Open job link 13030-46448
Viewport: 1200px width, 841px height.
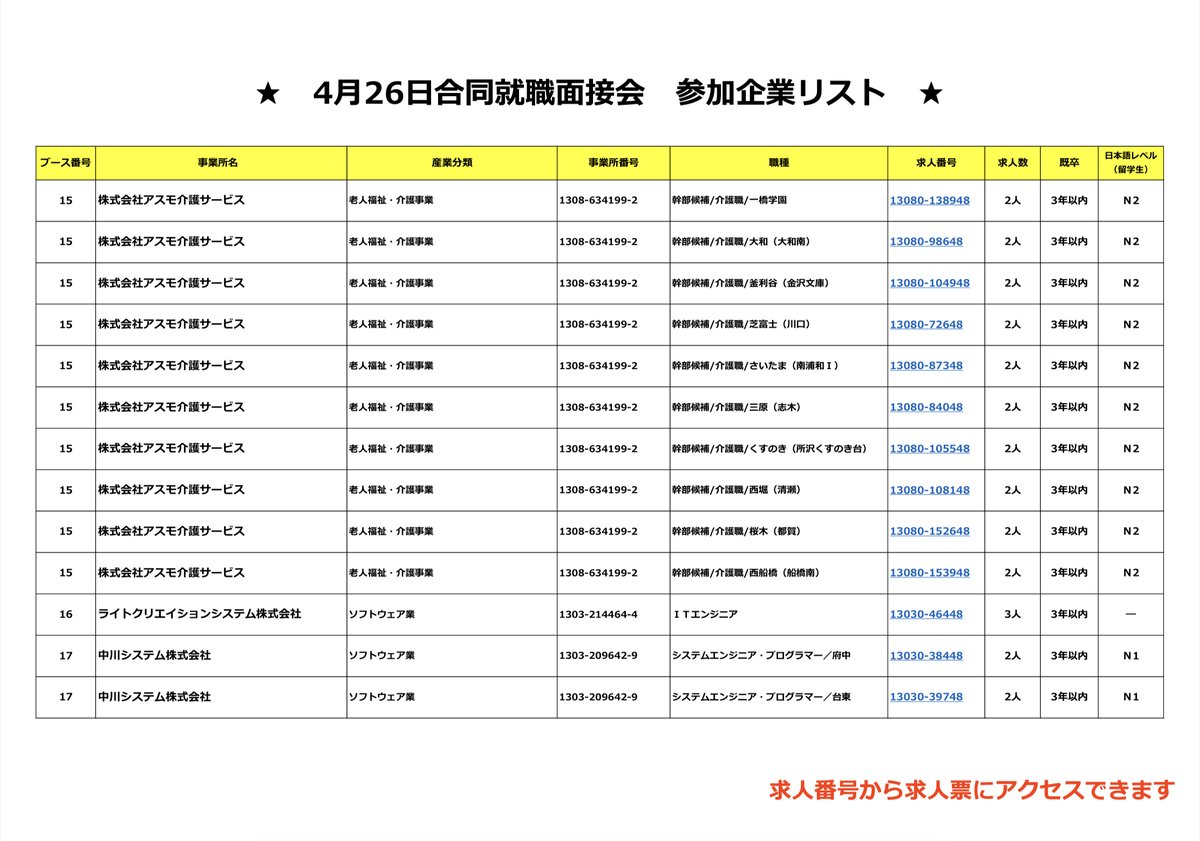(926, 615)
